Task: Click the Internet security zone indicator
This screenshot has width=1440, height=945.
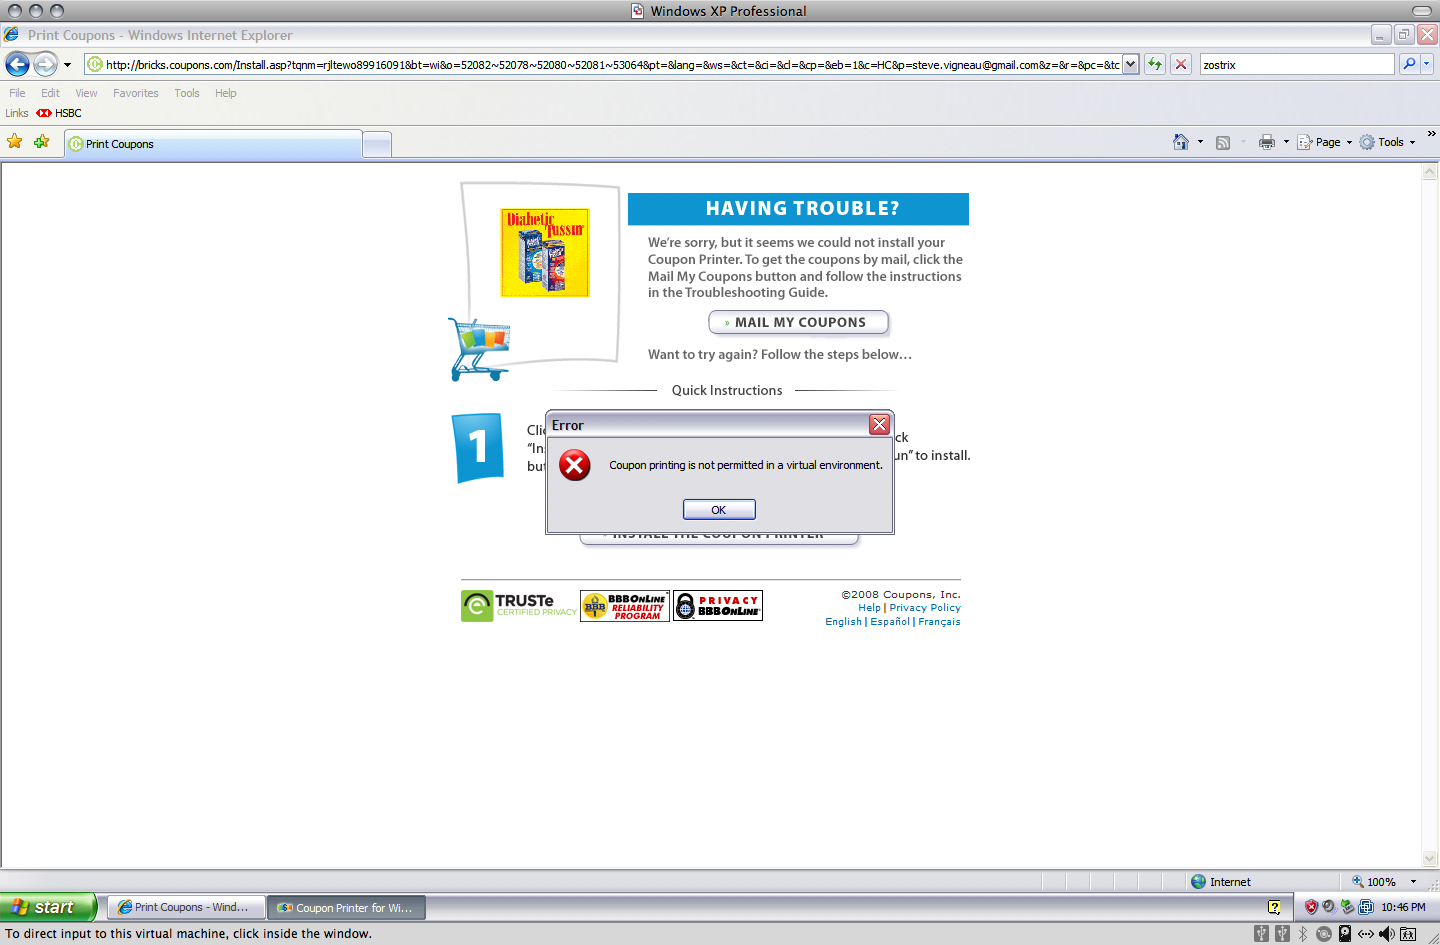Action: tap(1221, 882)
